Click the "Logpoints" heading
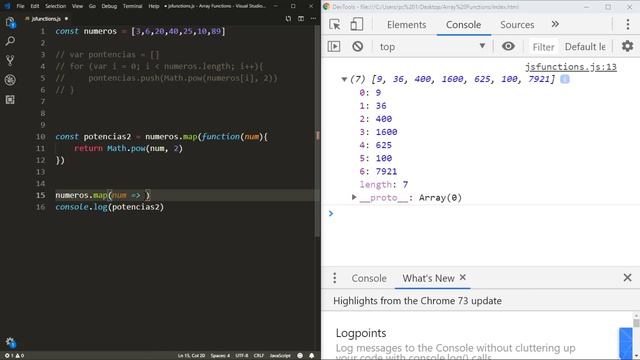Image resolution: width=640 pixels, height=360 pixels. (361, 333)
